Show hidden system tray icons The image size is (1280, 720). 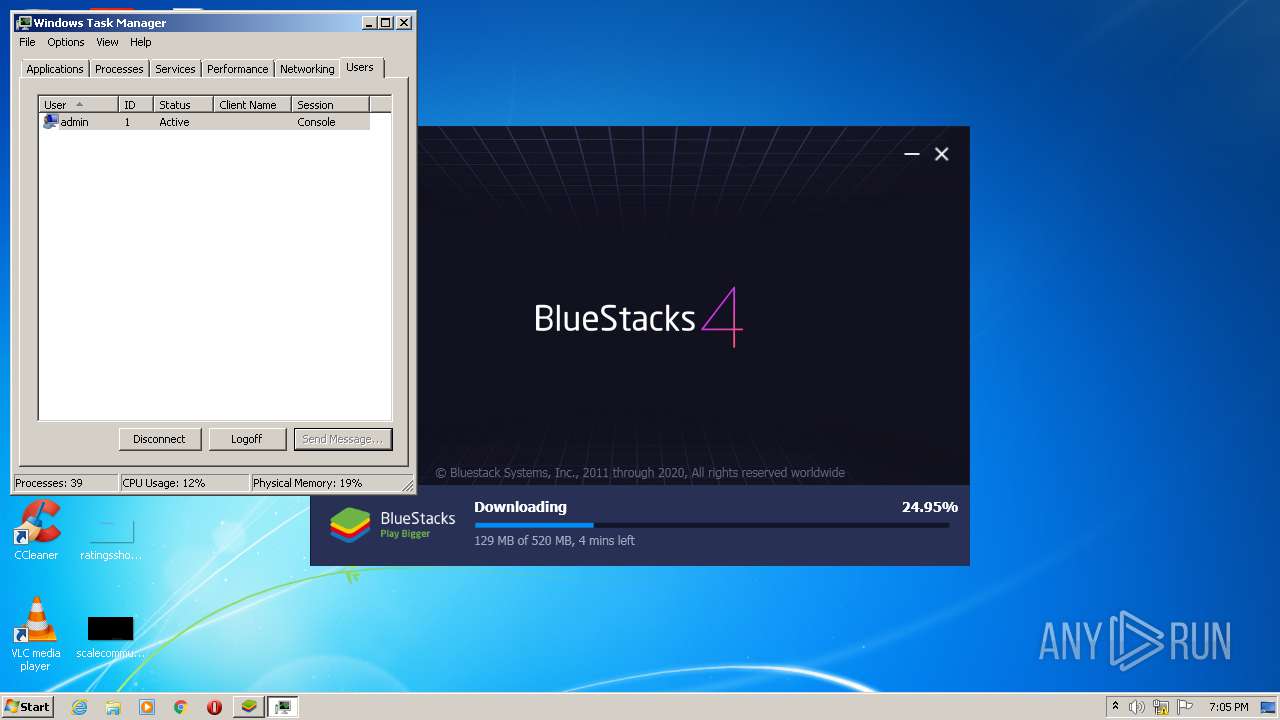1115,707
